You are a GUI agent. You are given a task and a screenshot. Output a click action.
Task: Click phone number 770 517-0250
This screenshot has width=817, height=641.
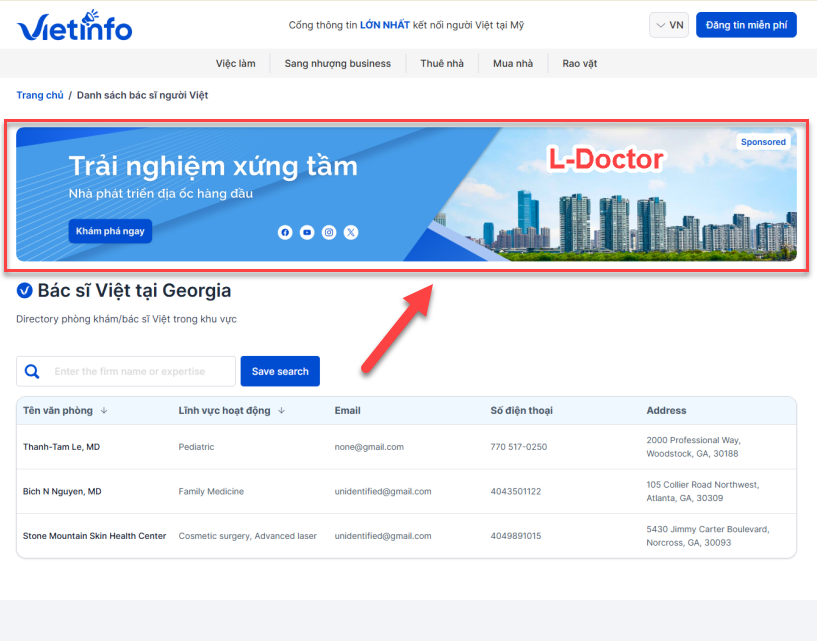click(518, 447)
